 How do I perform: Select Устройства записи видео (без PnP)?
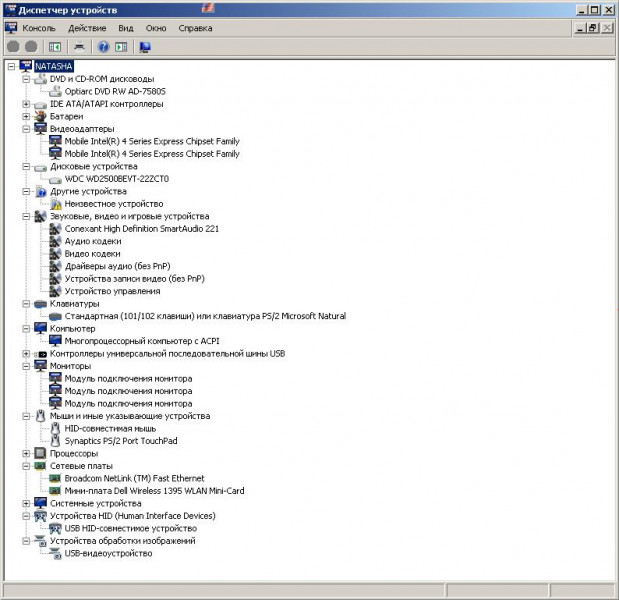[134, 279]
